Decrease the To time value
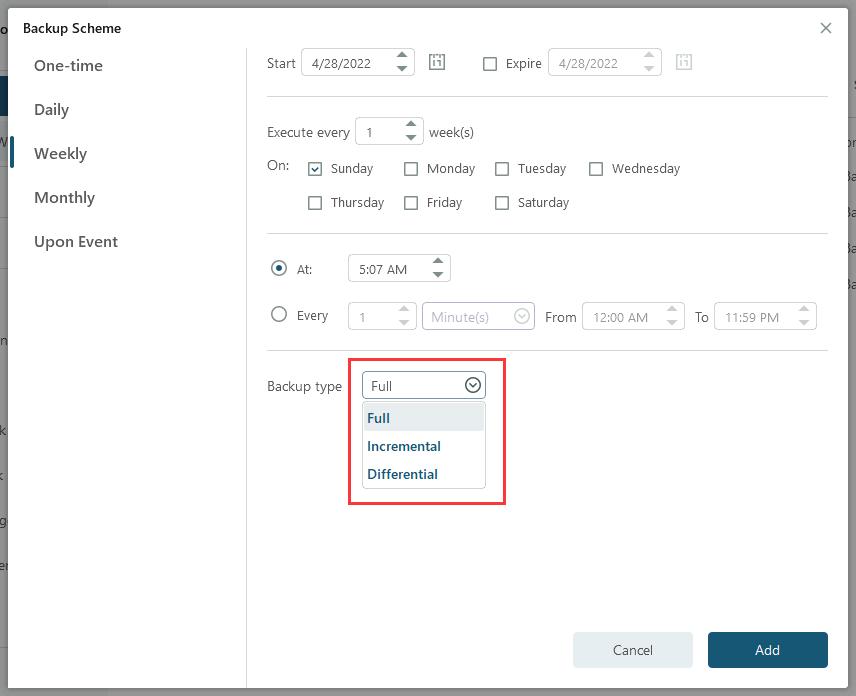 (804, 323)
